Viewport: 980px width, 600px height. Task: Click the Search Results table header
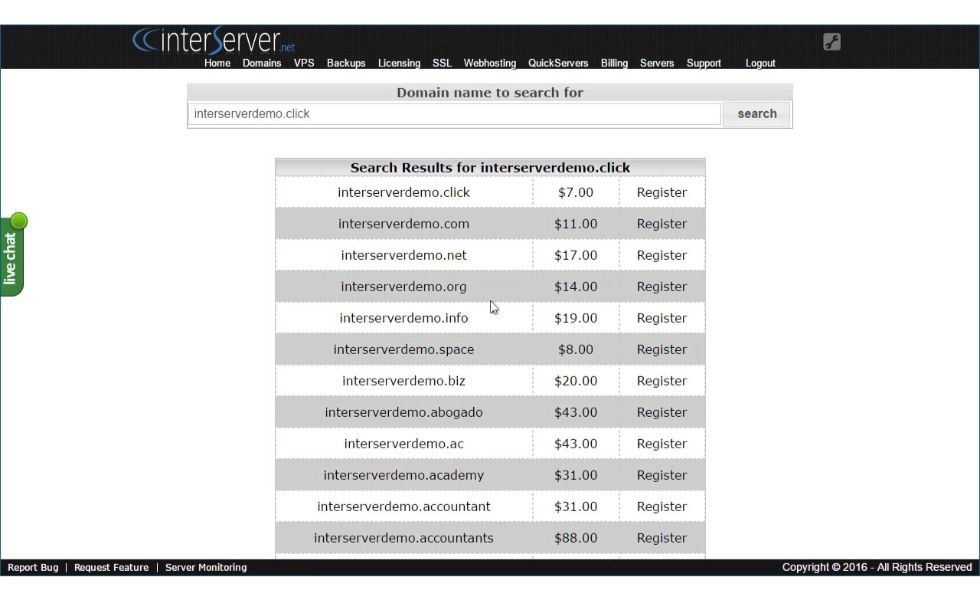coord(490,168)
